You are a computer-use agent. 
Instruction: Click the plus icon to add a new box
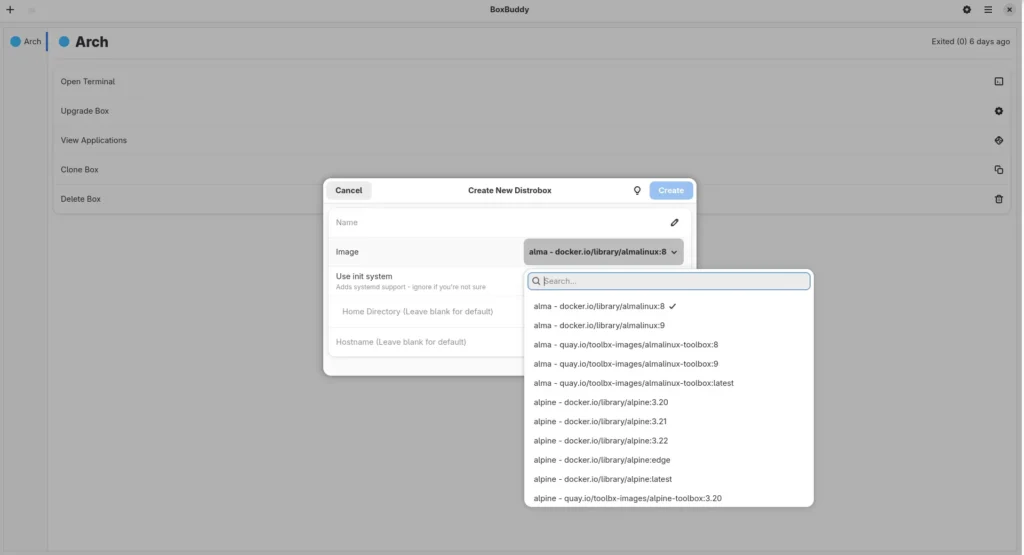tap(10, 10)
